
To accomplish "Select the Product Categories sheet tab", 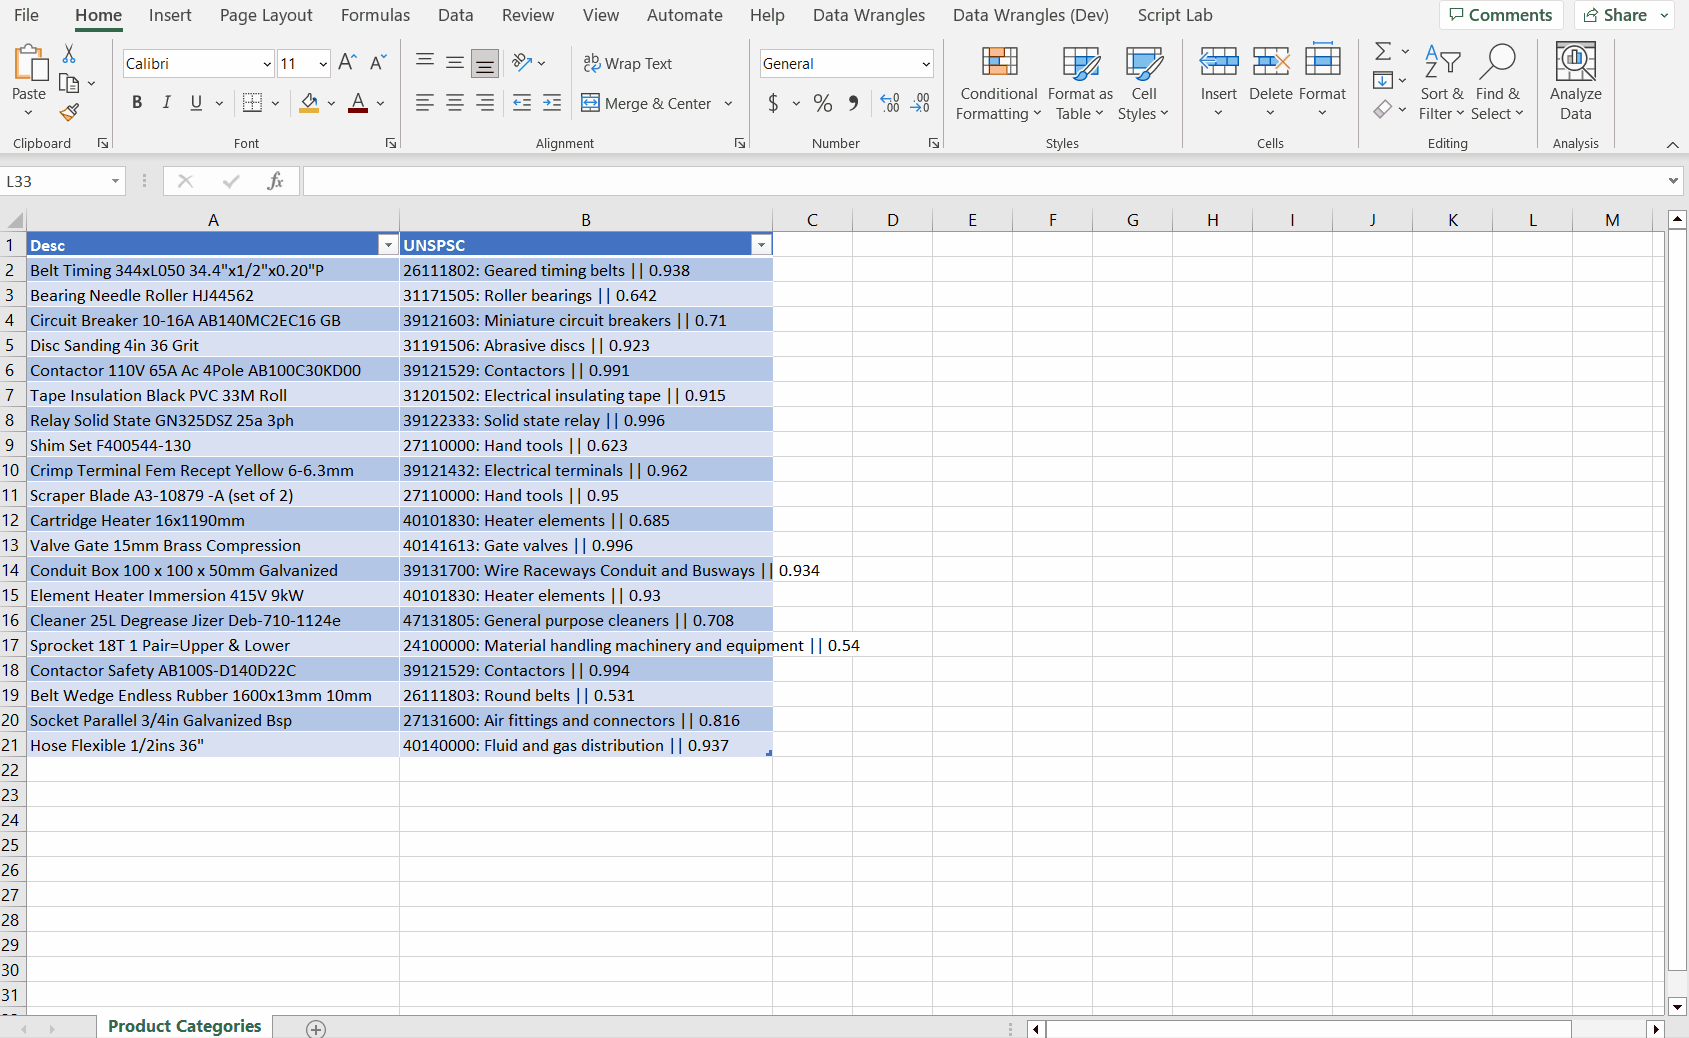I will 184,1026.
